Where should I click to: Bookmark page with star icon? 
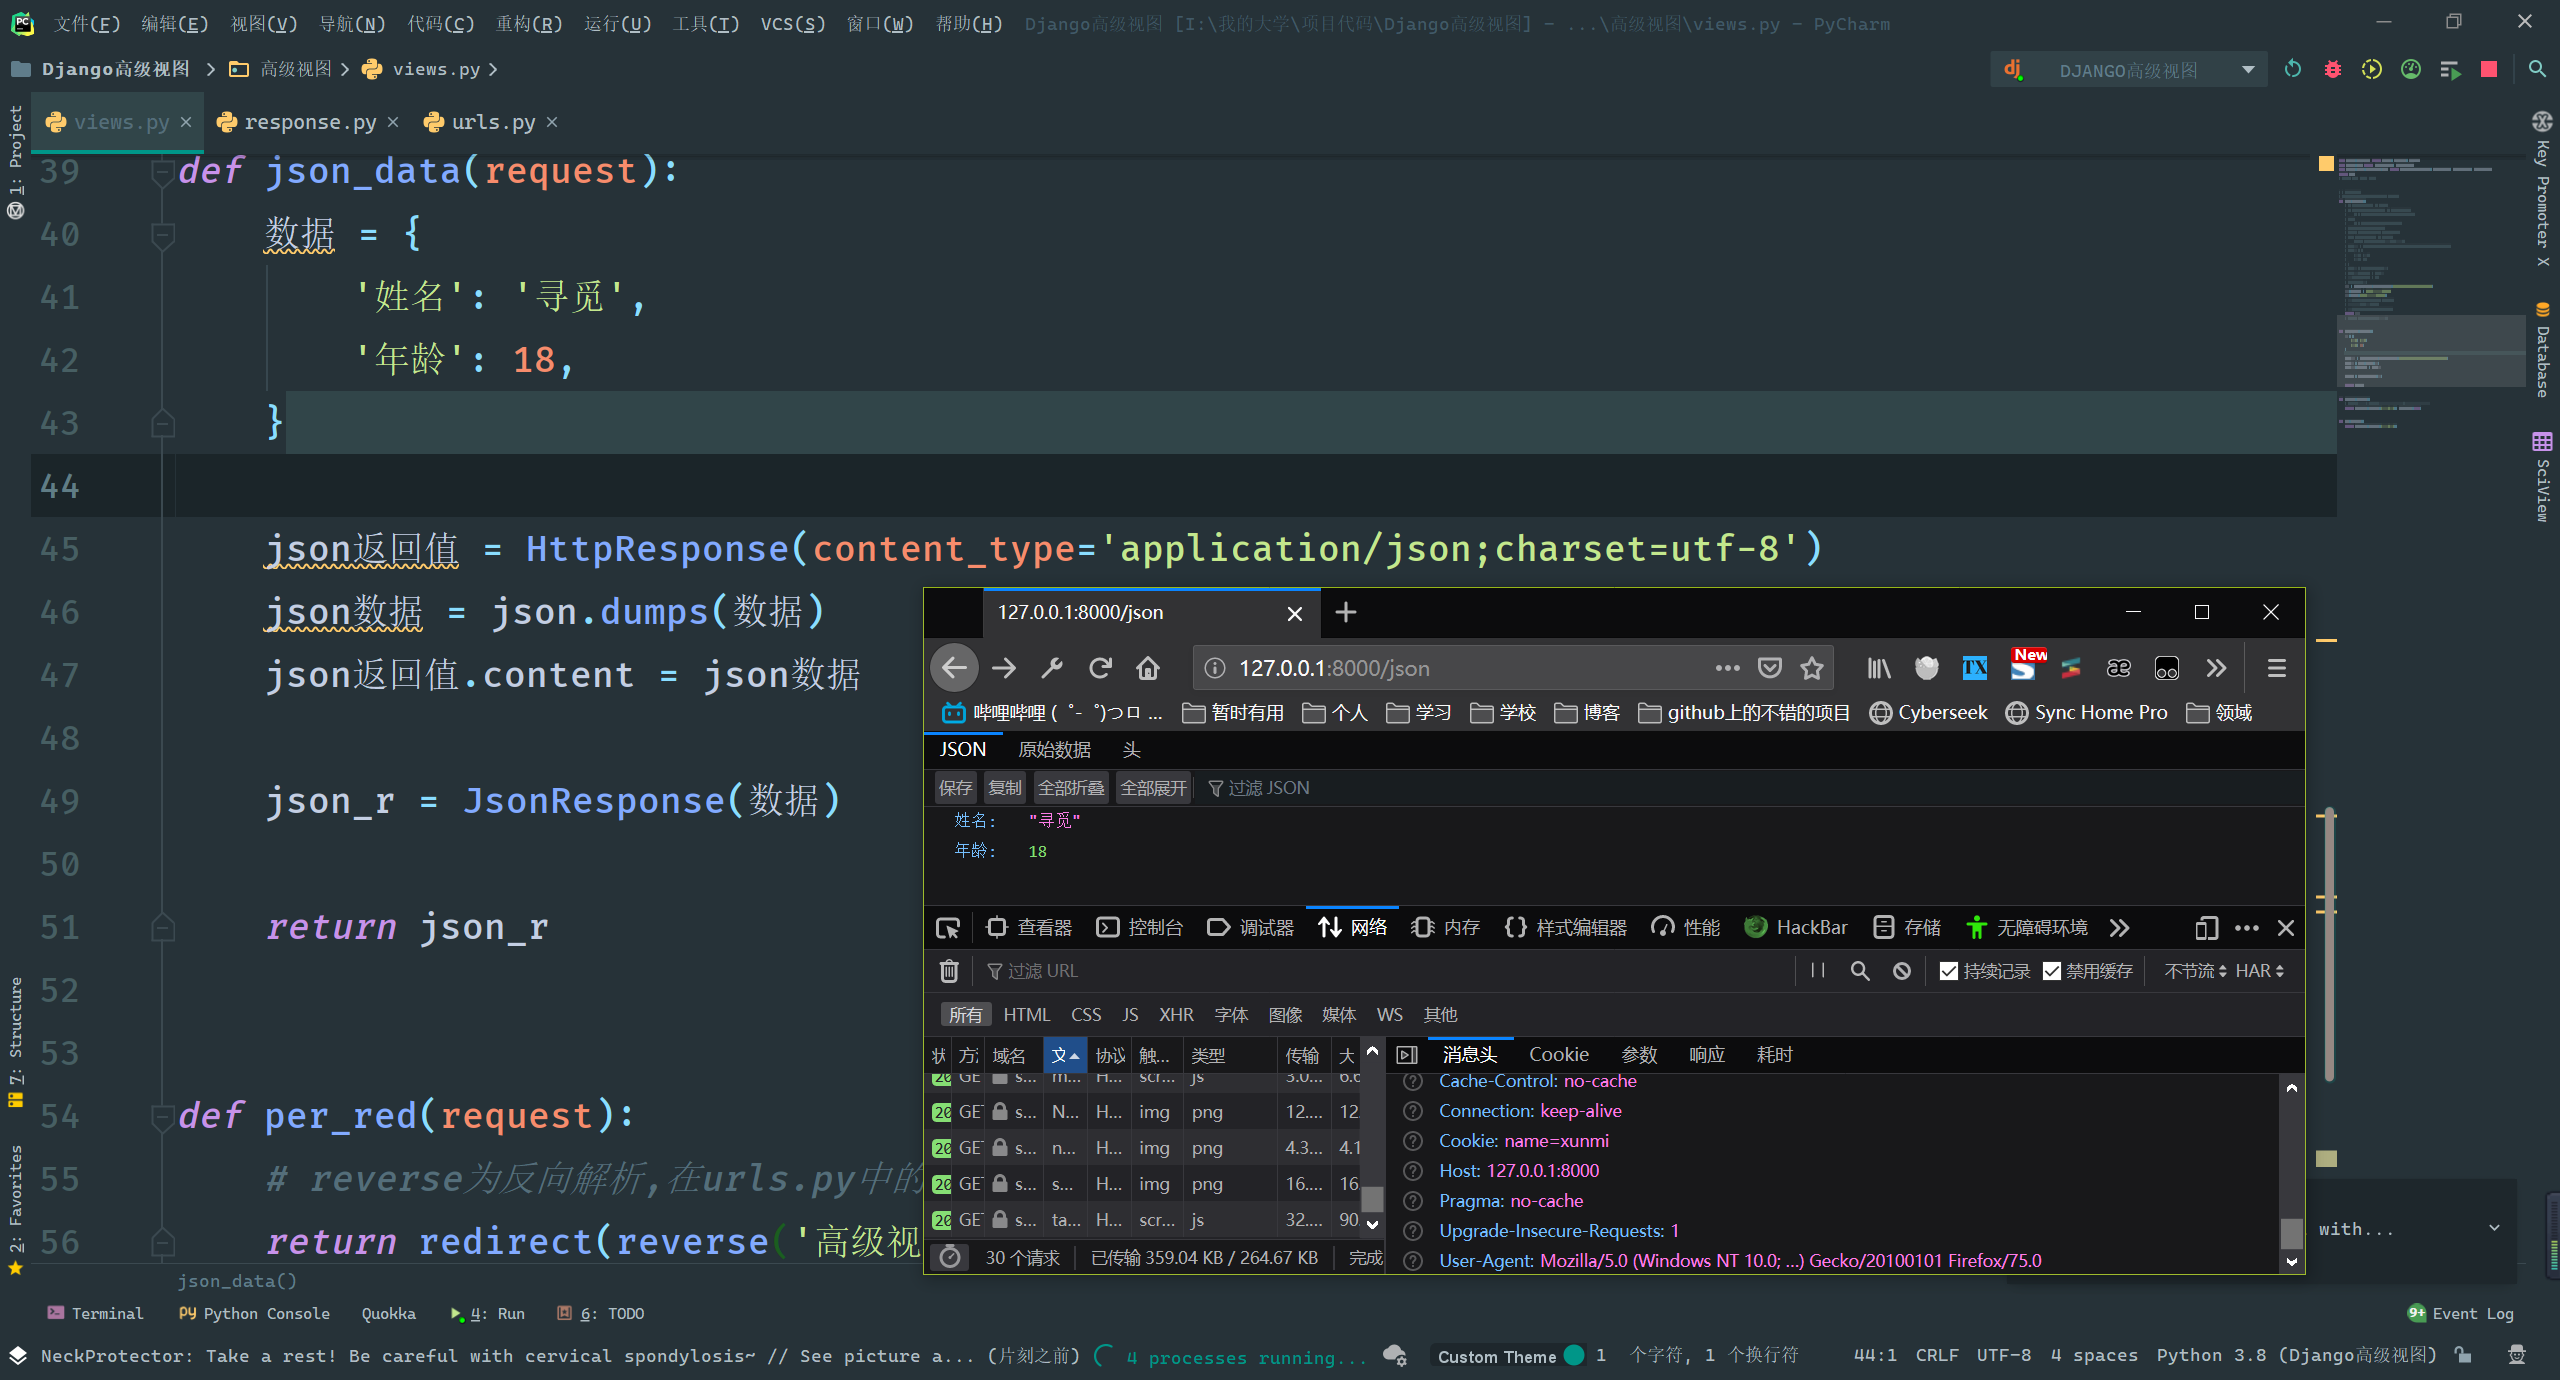tap(1811, 668)
